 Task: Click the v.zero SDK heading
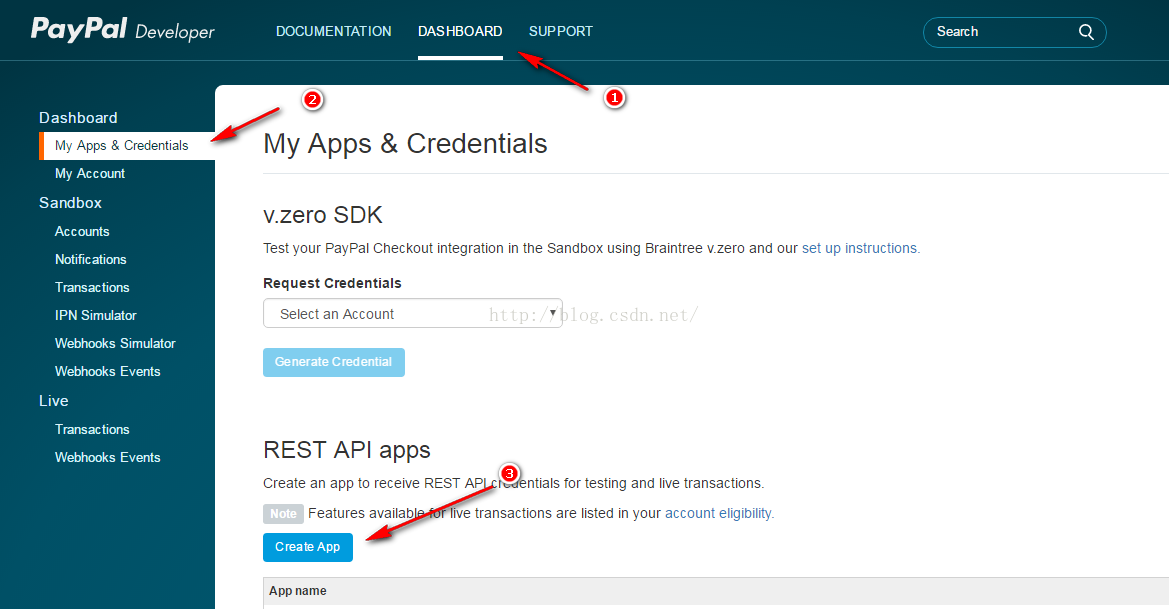(323, 215)
